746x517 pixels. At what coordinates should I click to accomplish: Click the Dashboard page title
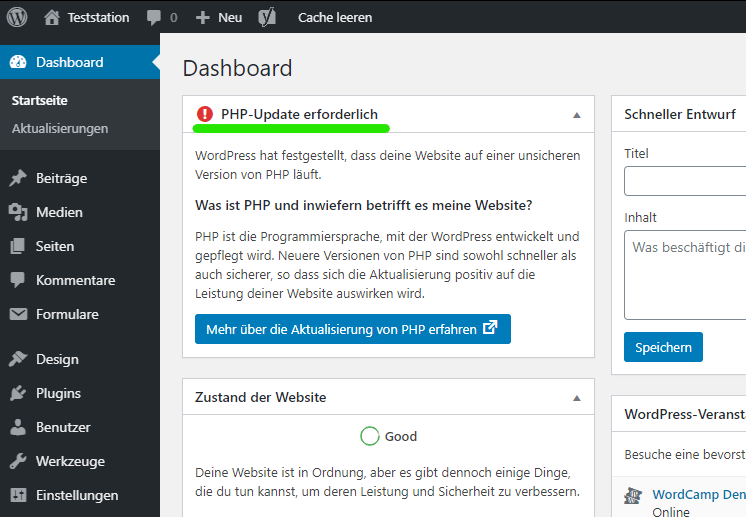237,68
